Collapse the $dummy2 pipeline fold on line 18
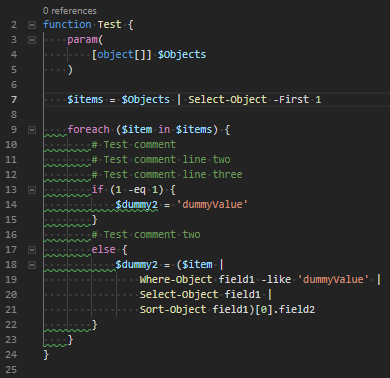This screenshot has width=390, height=378. point(32,265)
